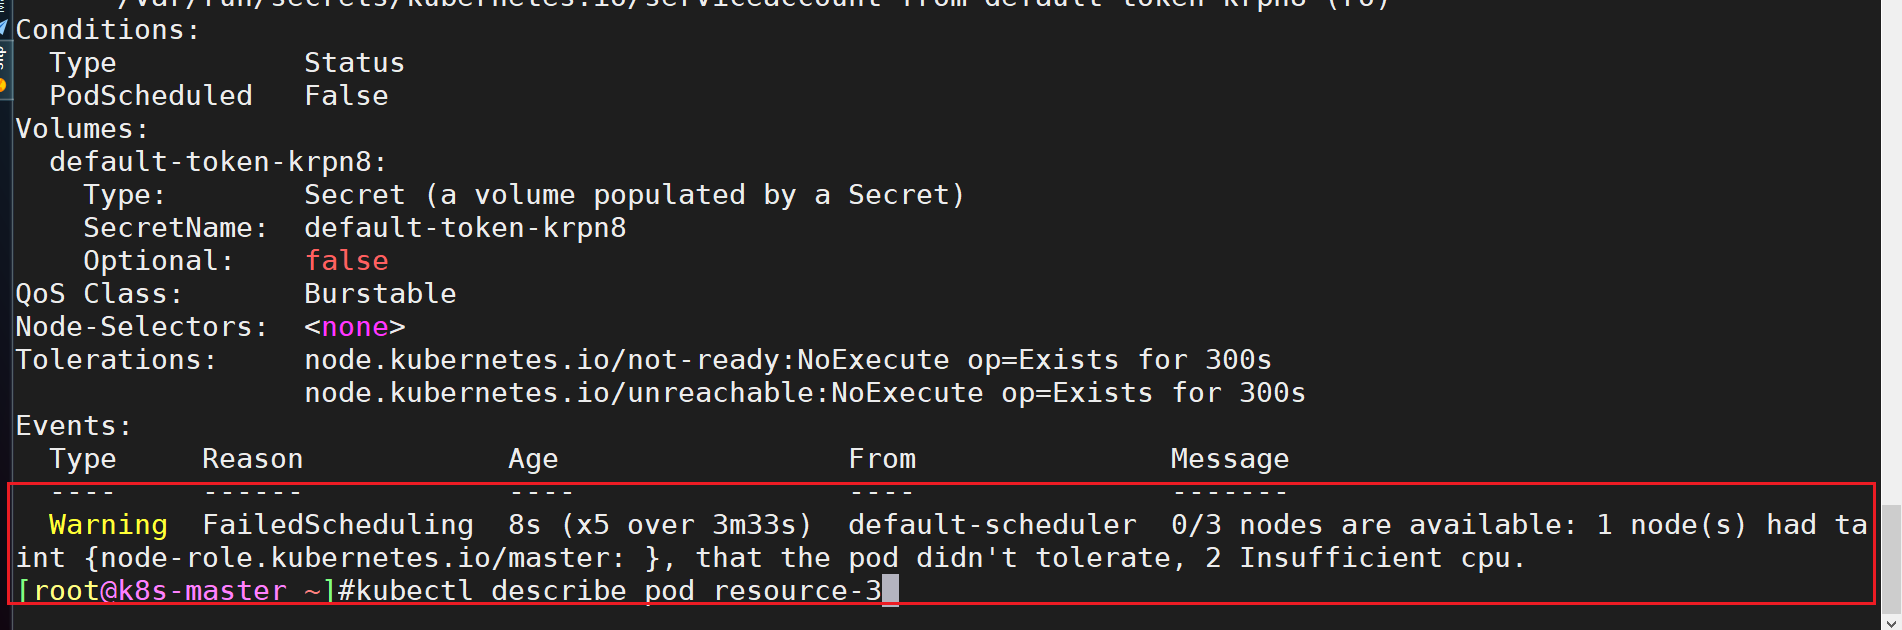Image resolution: width=1902 pixels, height=630 pixels.
Task: Click the scroll-down arrow of the terminal scrollbar
Action: [1891, 622]
